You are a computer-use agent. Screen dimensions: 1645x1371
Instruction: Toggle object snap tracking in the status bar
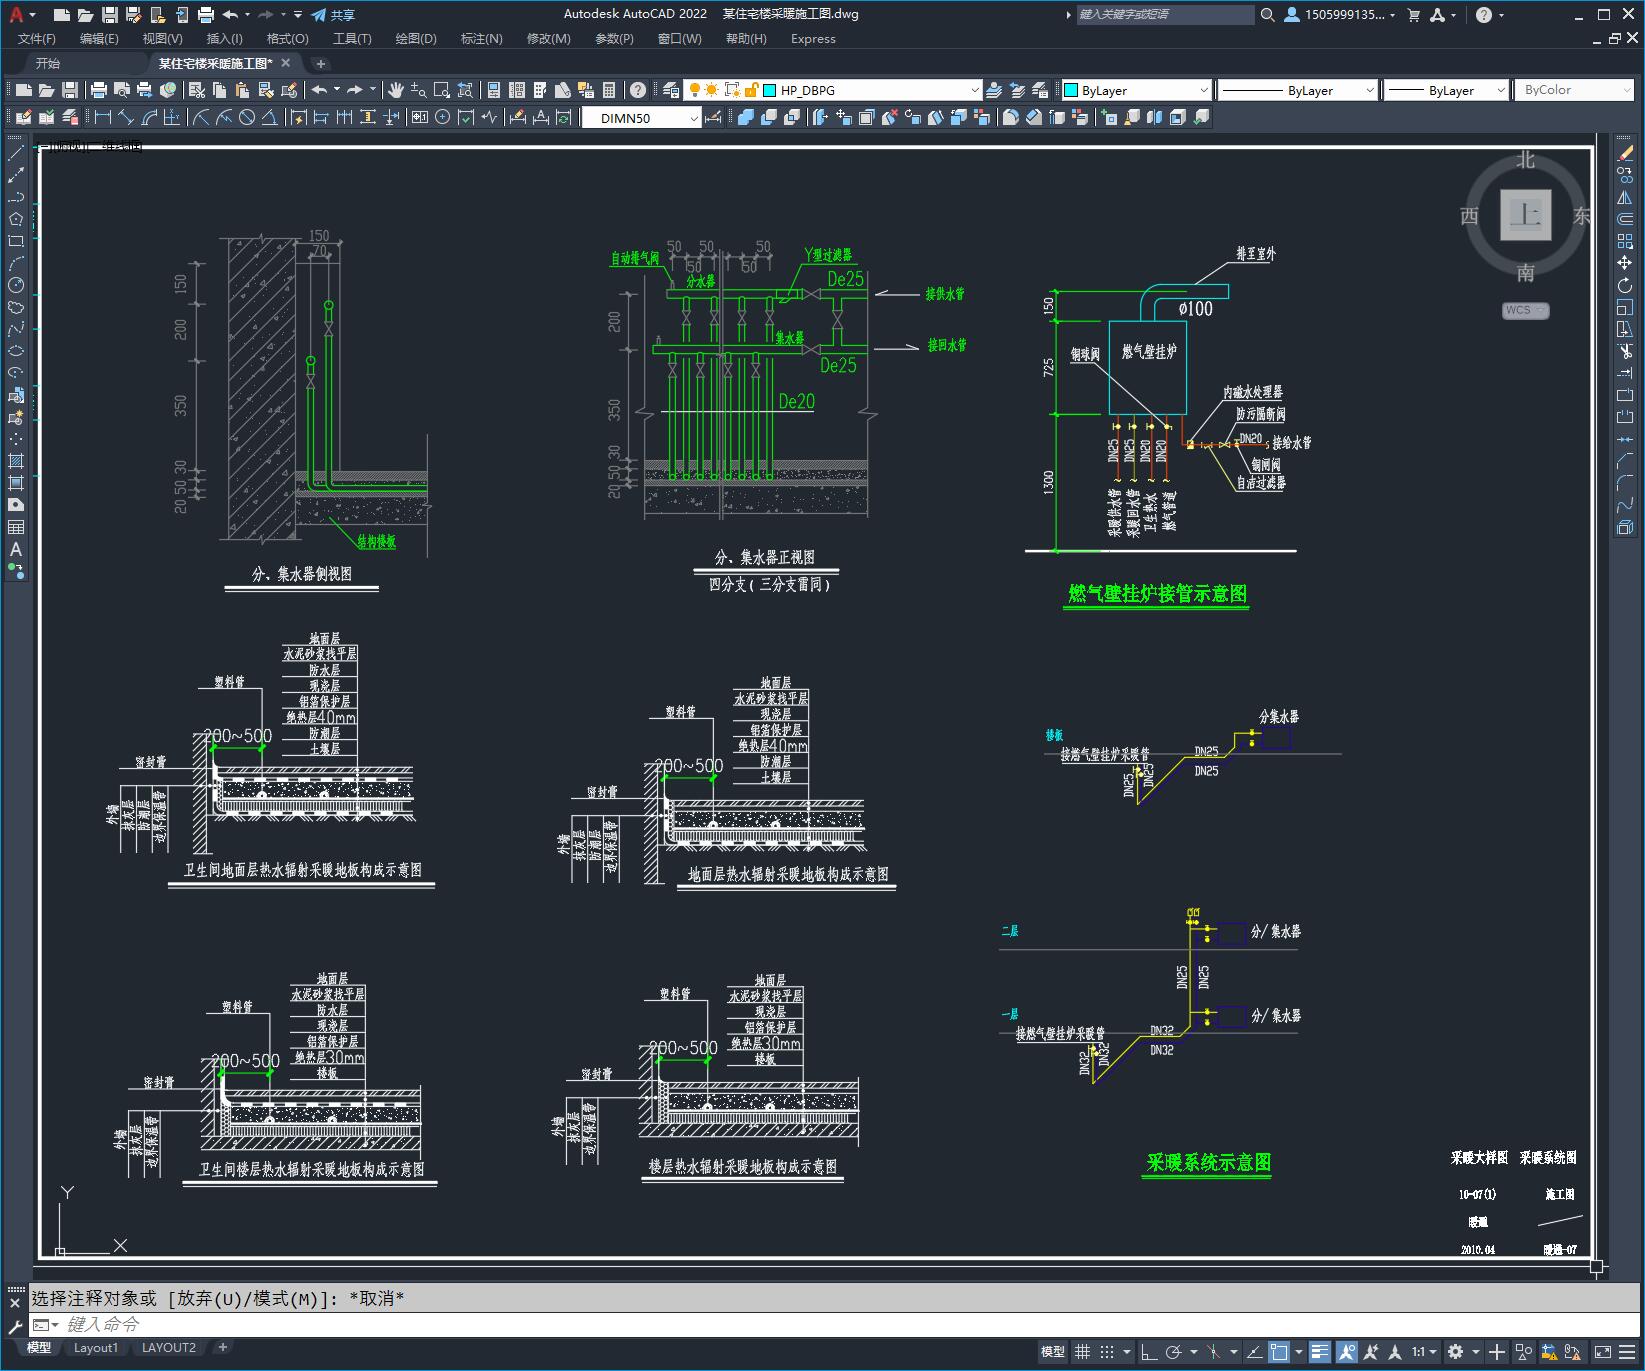(1254, 1352)
